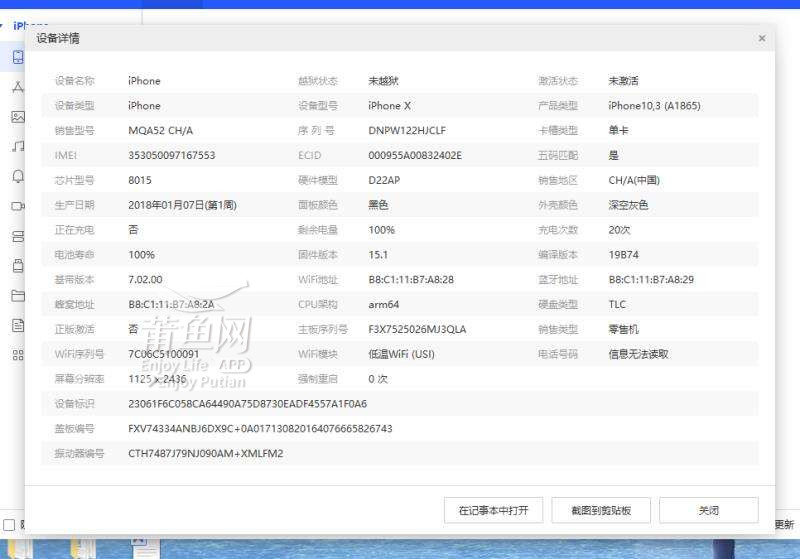Select WiFi module 低温WiFi (USI)

pyautogui.click(x=401, y=354)
